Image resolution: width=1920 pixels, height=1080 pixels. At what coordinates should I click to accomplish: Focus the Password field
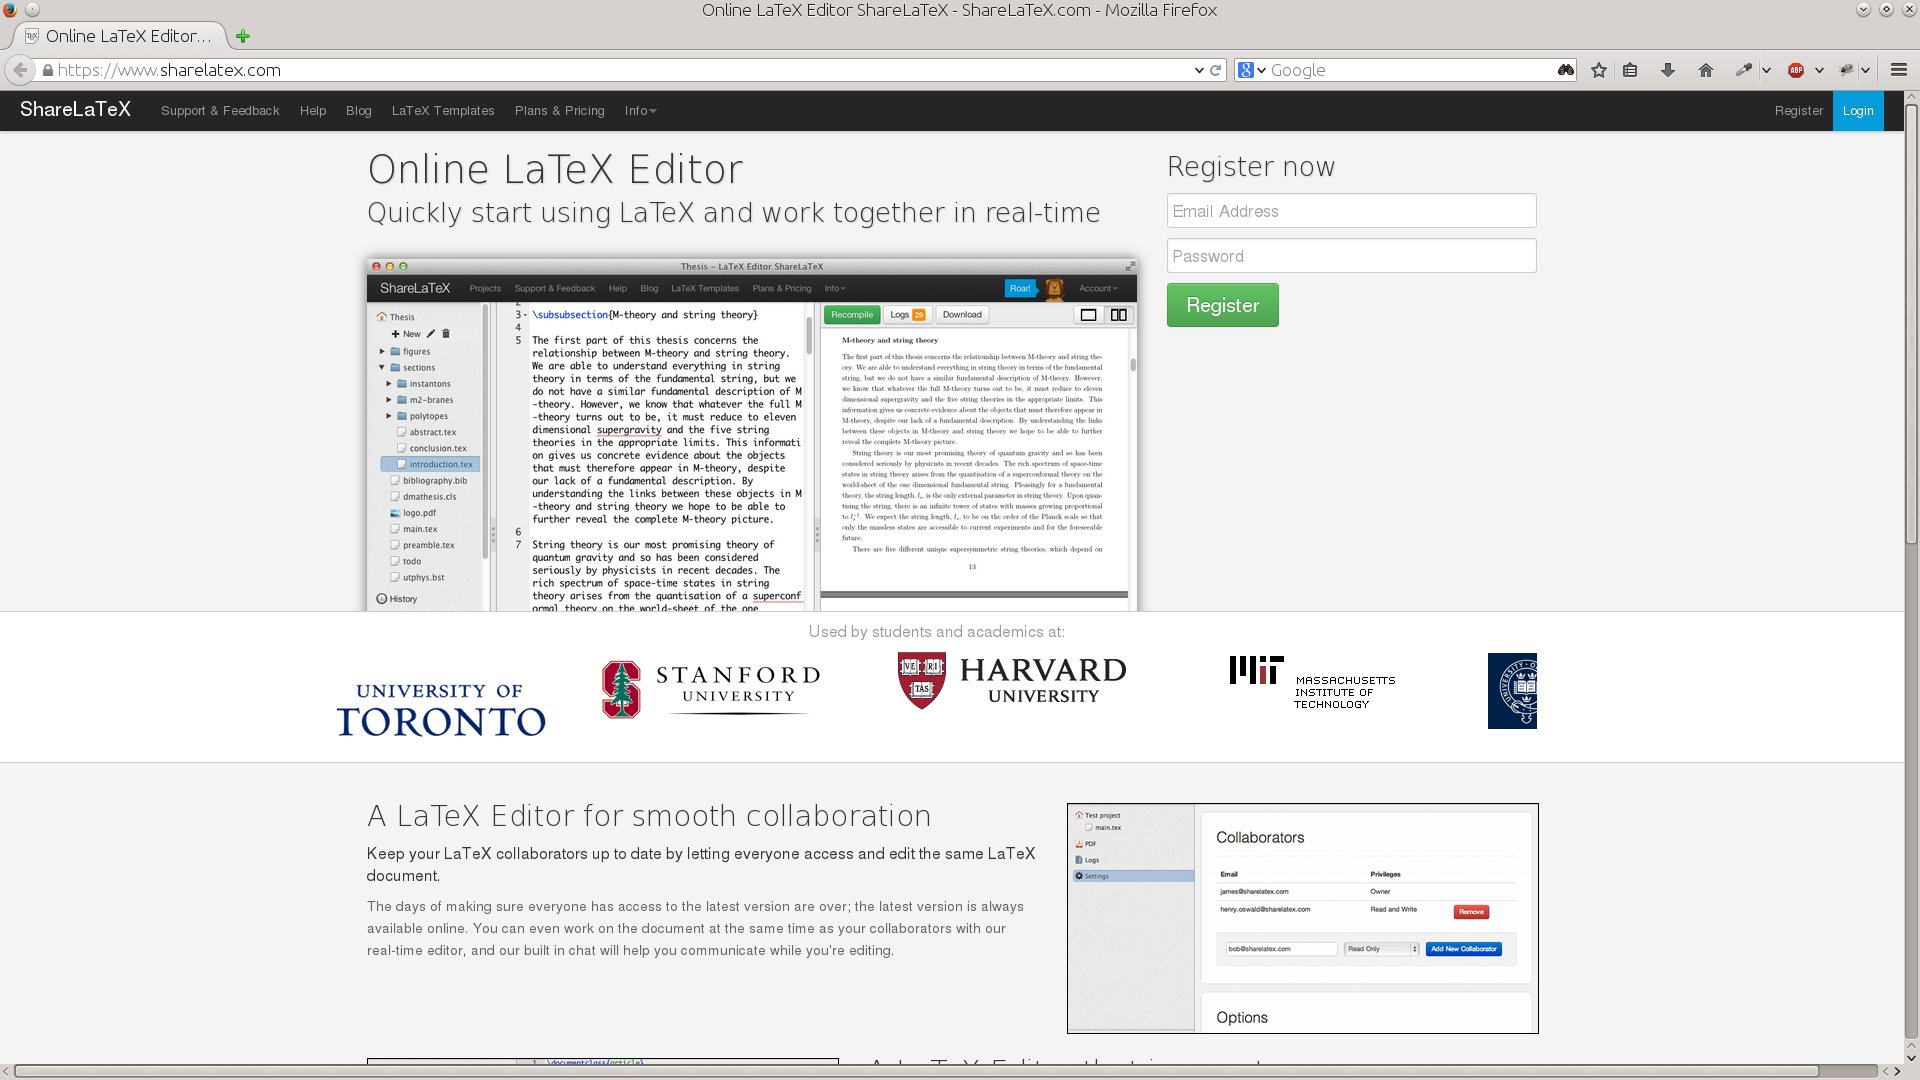point(1351,256)
